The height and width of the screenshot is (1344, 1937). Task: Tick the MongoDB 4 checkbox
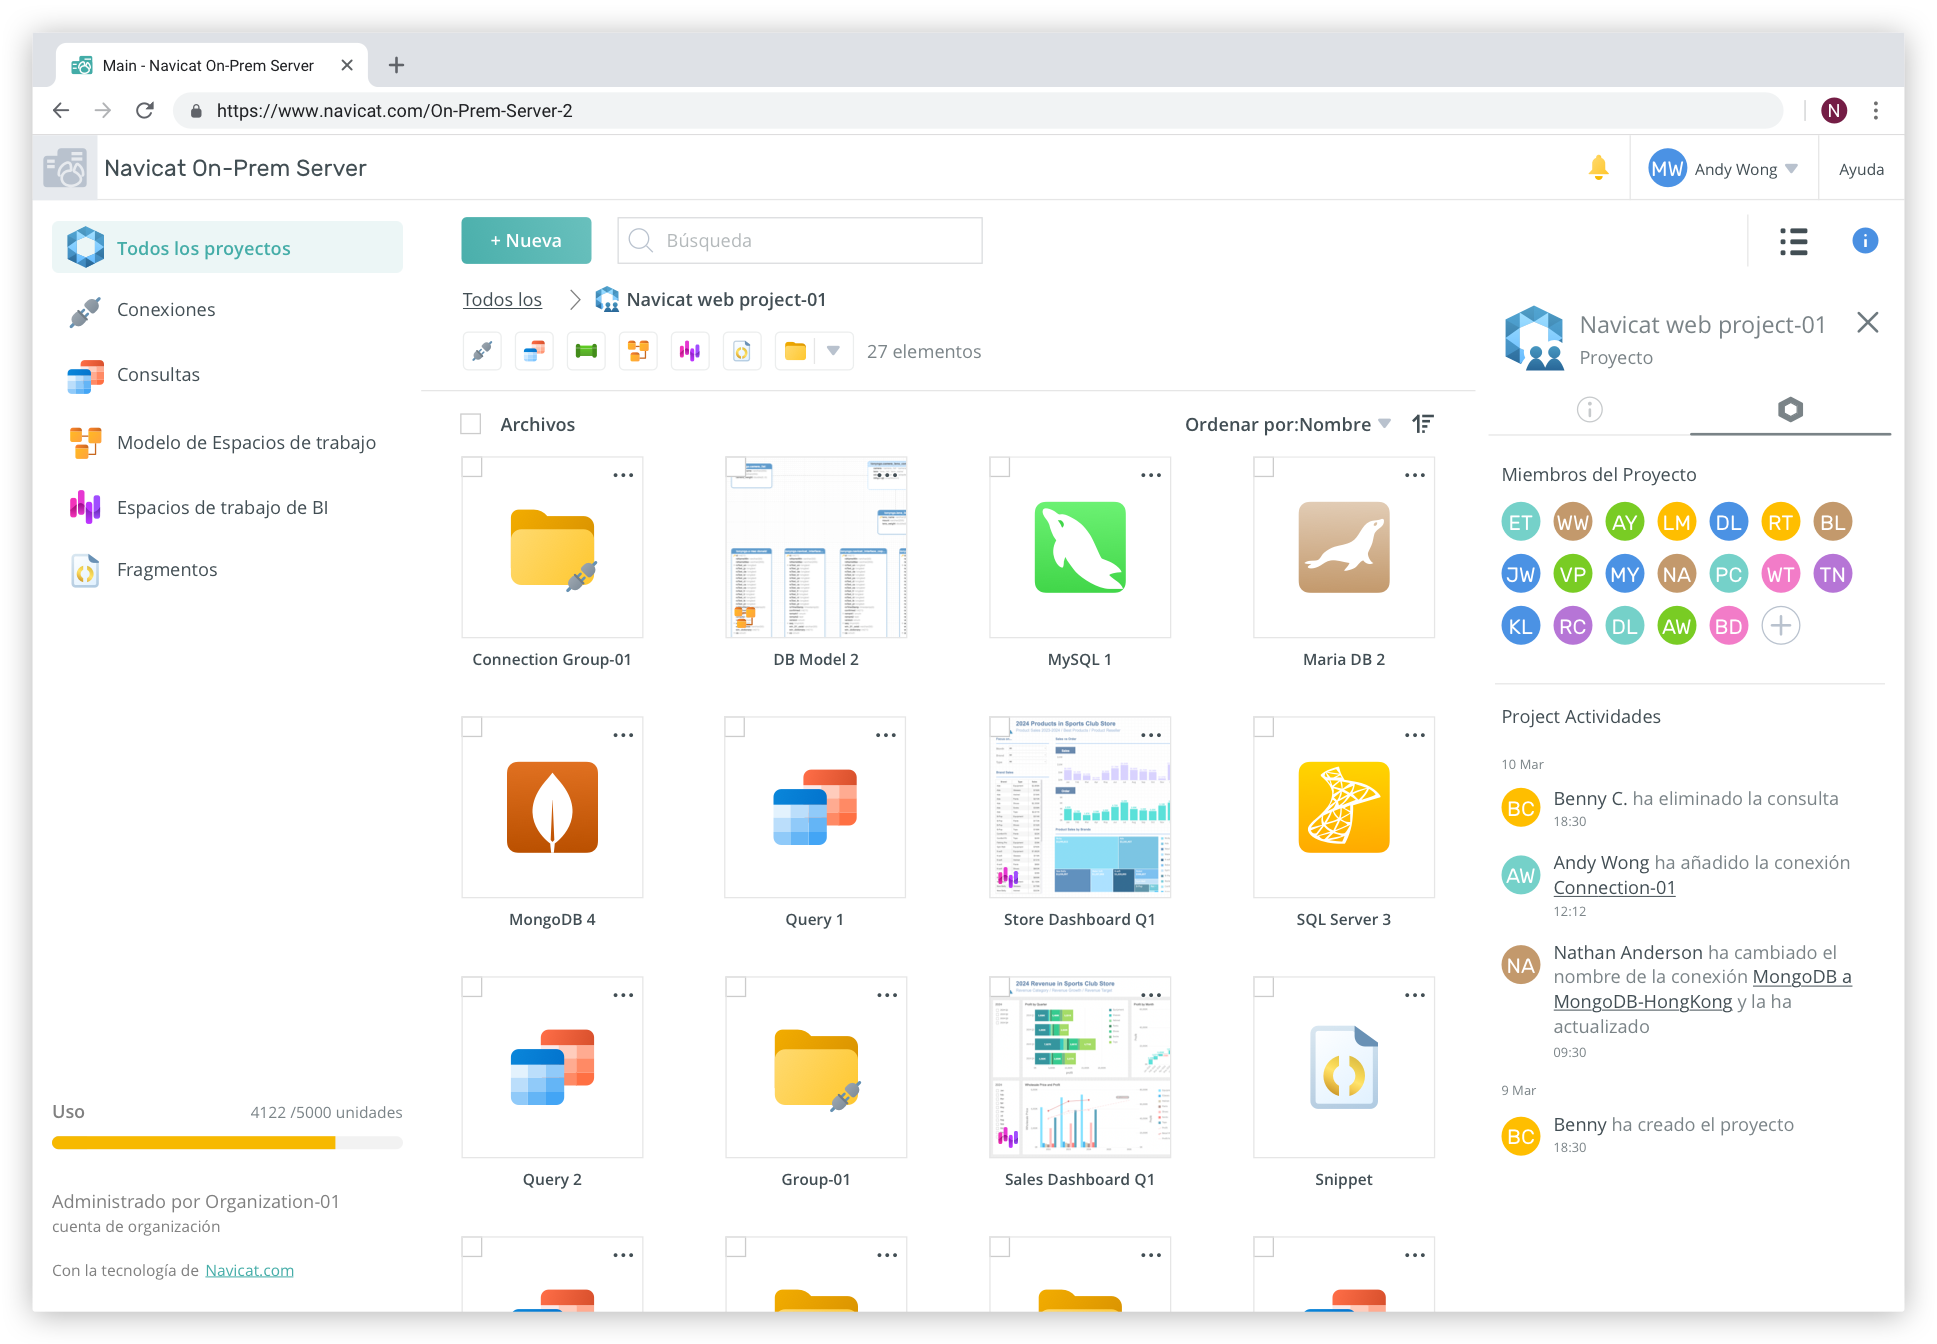pyautogui.click(x=472, y=727)
